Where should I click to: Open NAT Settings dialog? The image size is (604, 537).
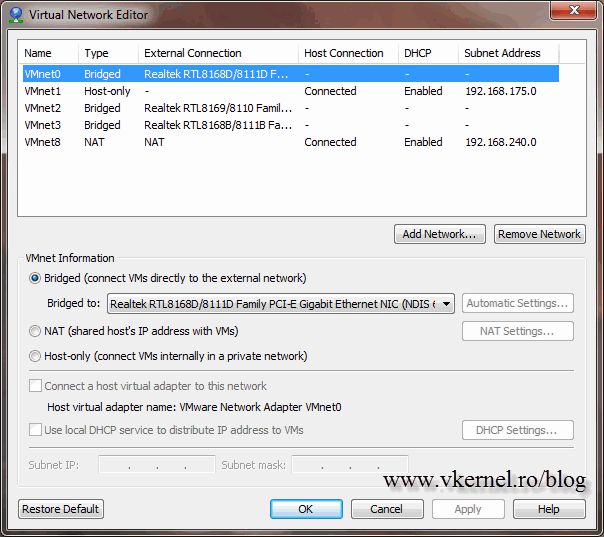(x=518, y=331)
